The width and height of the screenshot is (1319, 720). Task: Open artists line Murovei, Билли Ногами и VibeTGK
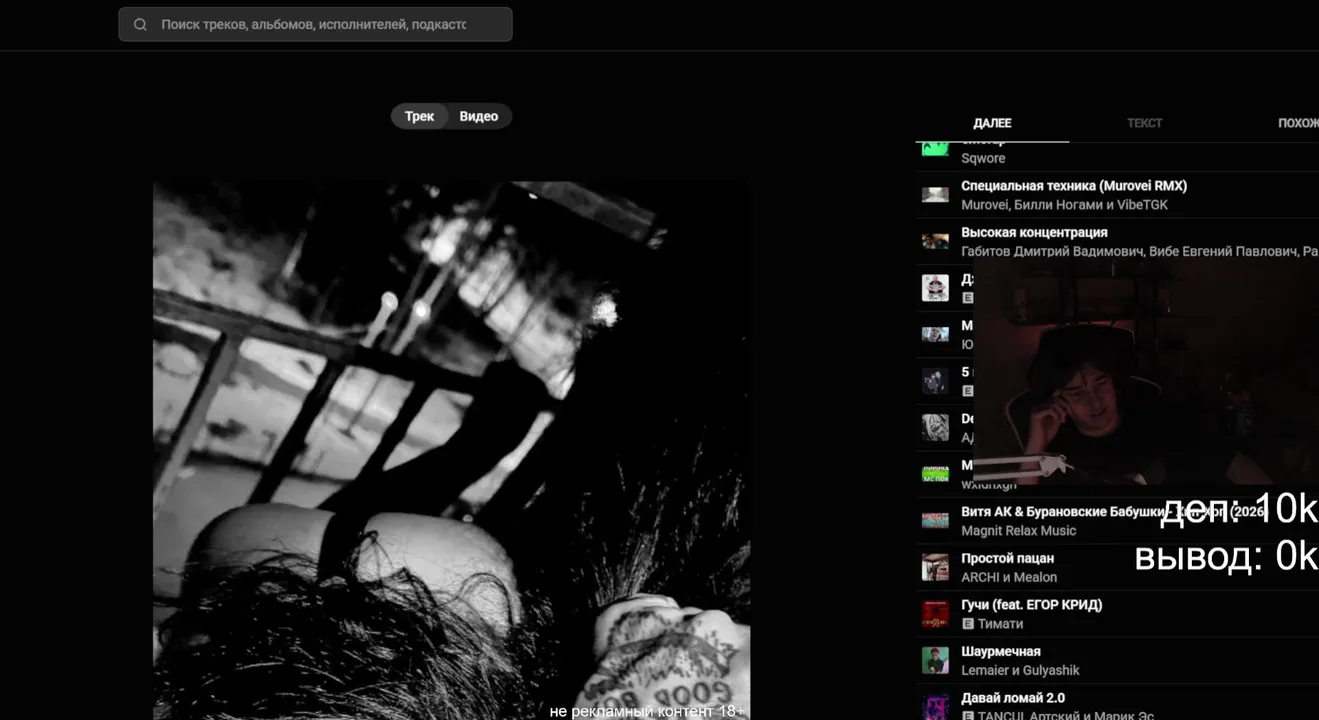tap(1064, 205)
